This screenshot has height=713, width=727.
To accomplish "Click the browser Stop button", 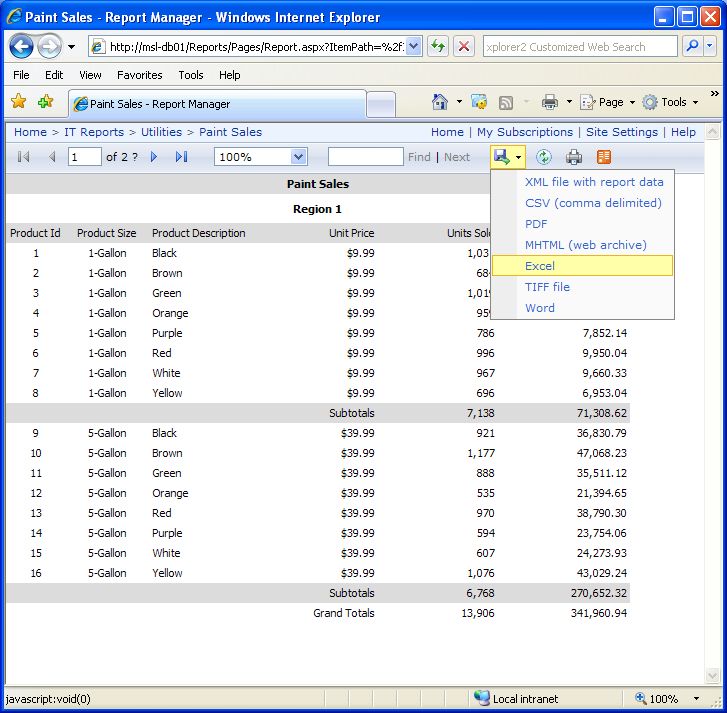I will (x=464, y=46).
